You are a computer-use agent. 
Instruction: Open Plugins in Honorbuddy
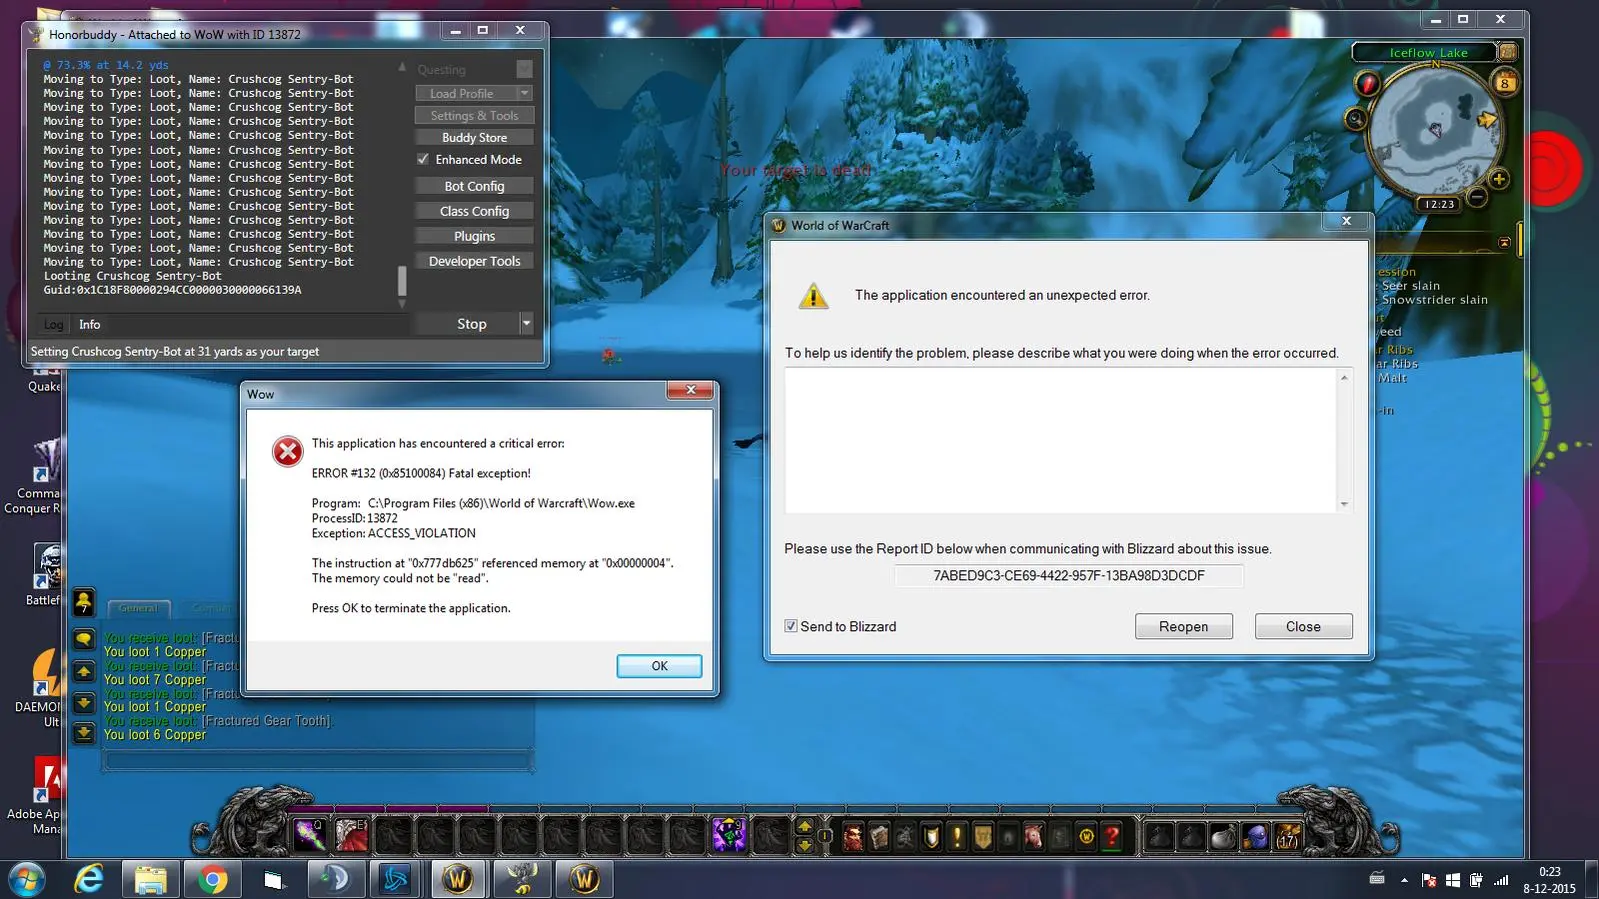474,236
